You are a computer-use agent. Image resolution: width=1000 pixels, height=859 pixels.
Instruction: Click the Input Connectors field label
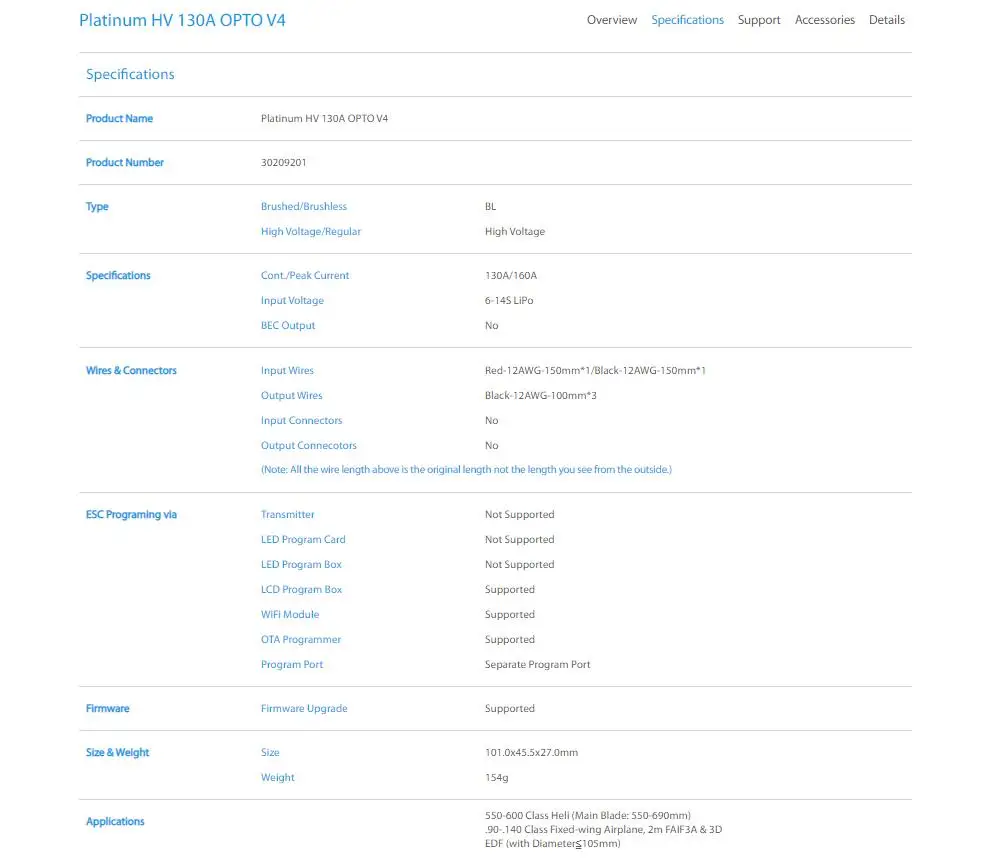302,420
